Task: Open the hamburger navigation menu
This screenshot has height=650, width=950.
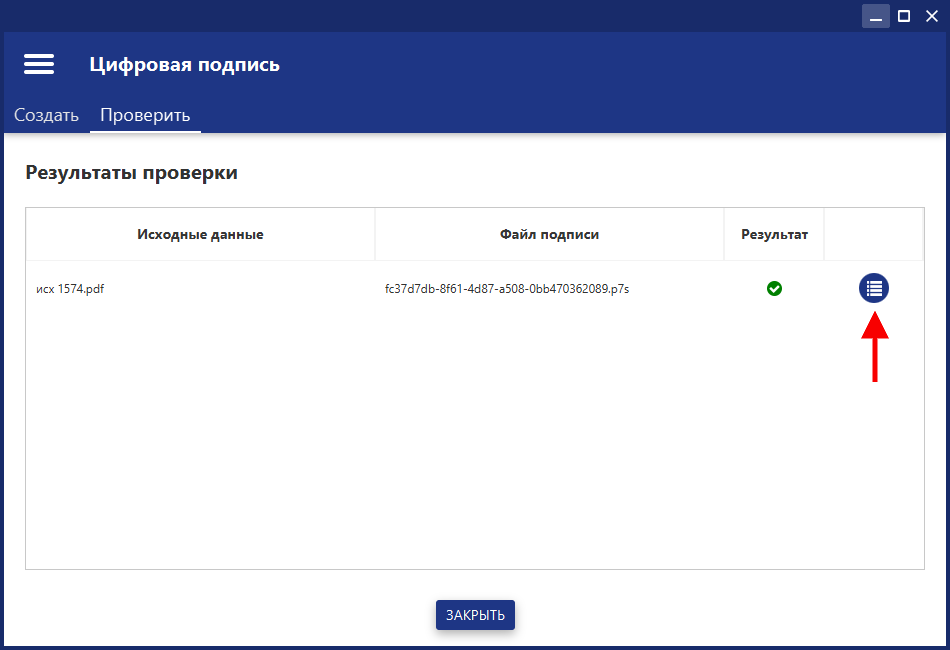Action: (39, 63)
